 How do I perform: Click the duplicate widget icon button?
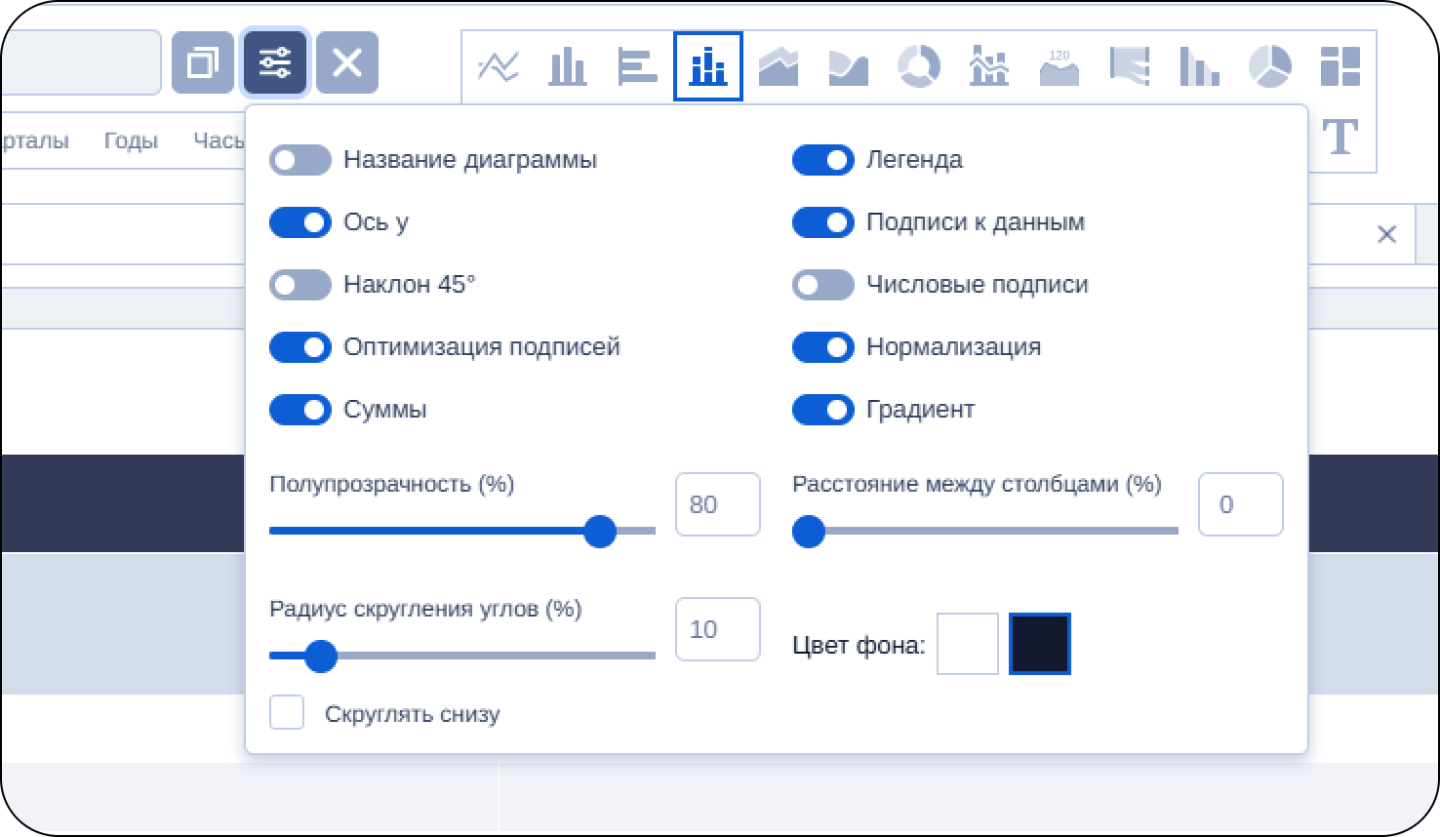[203, 63]
